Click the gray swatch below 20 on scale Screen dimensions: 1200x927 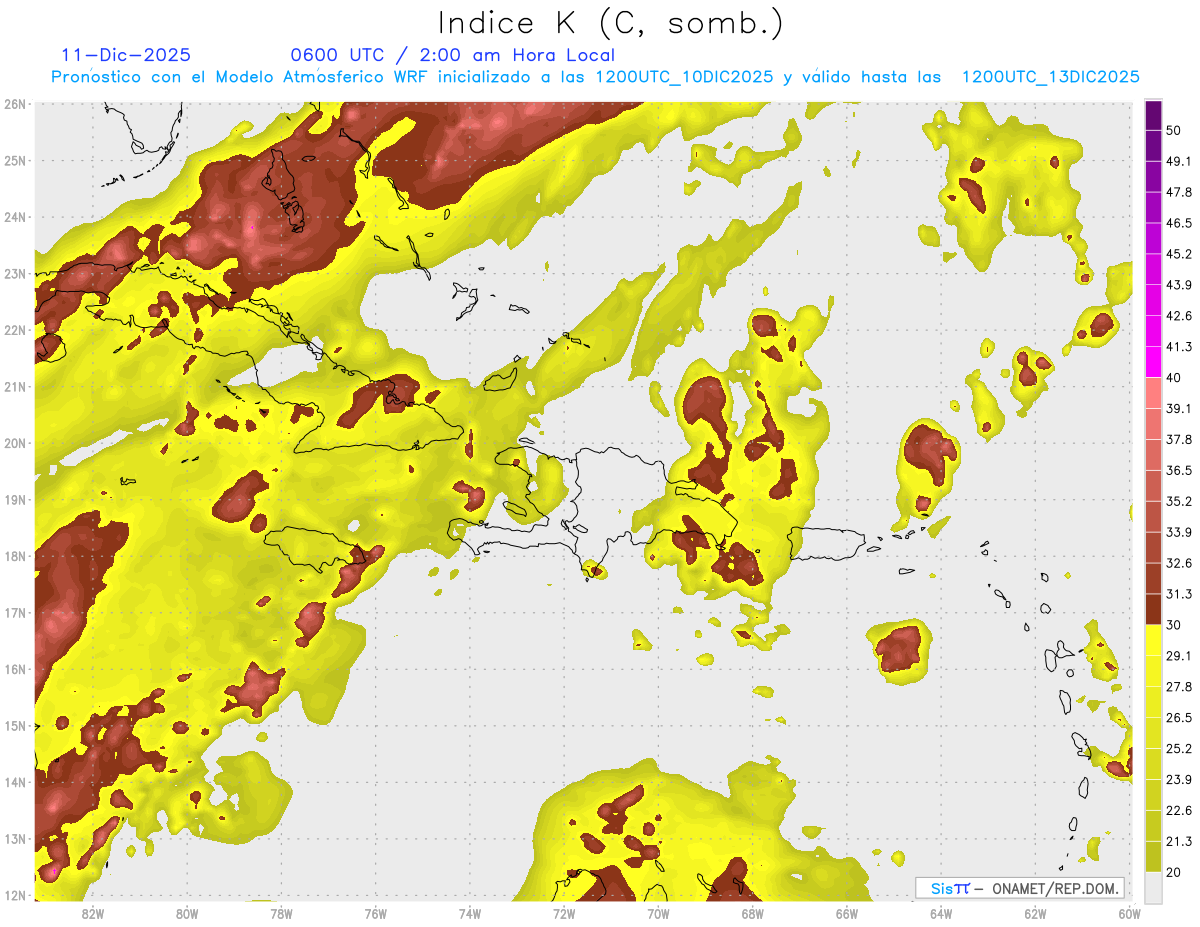tap(1153, 886)
